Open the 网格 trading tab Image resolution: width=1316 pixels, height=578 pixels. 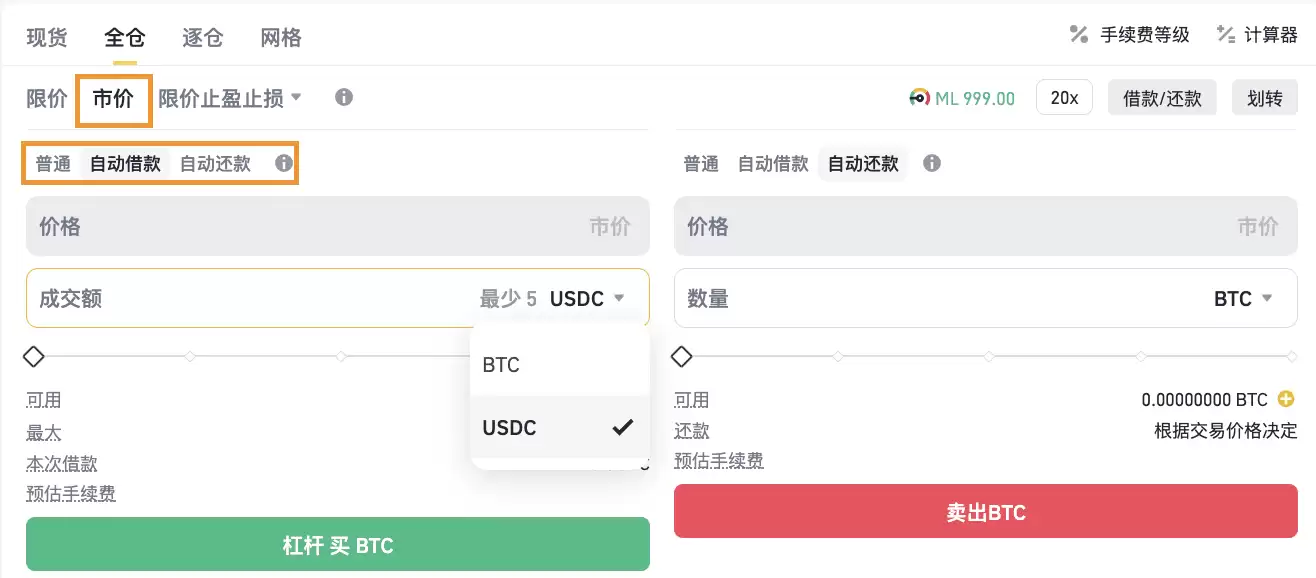click(279, 37)
